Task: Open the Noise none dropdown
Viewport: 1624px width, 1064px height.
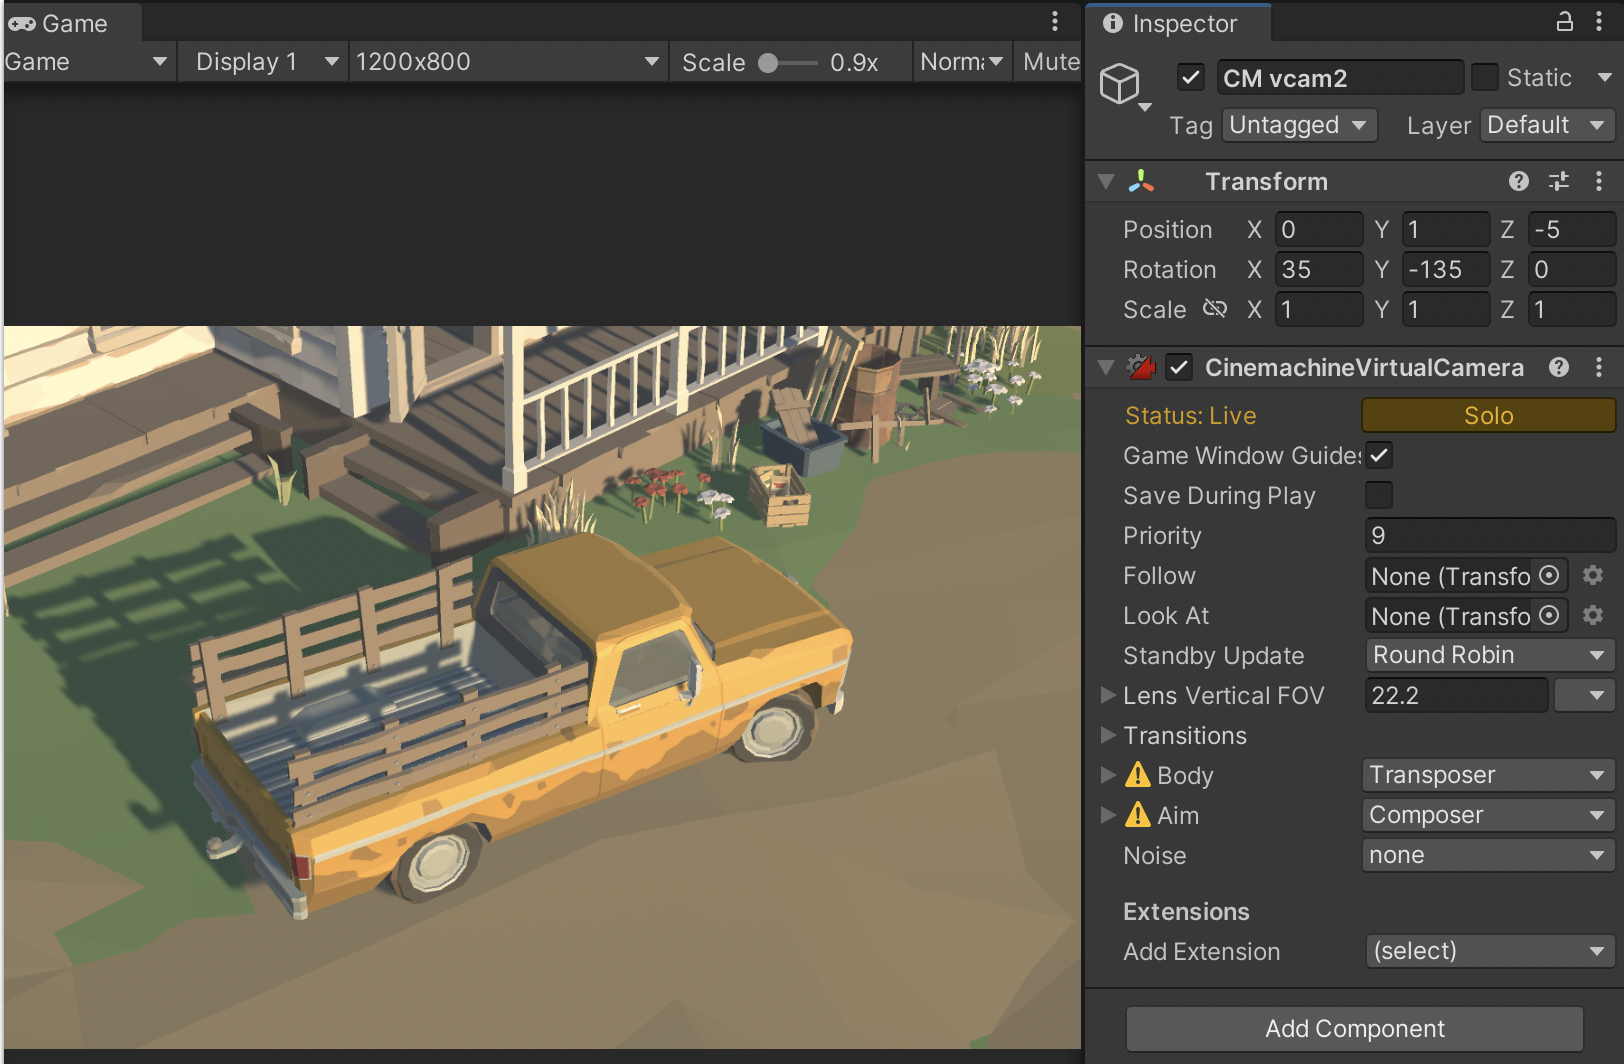Action: [x=1488, y=855]
